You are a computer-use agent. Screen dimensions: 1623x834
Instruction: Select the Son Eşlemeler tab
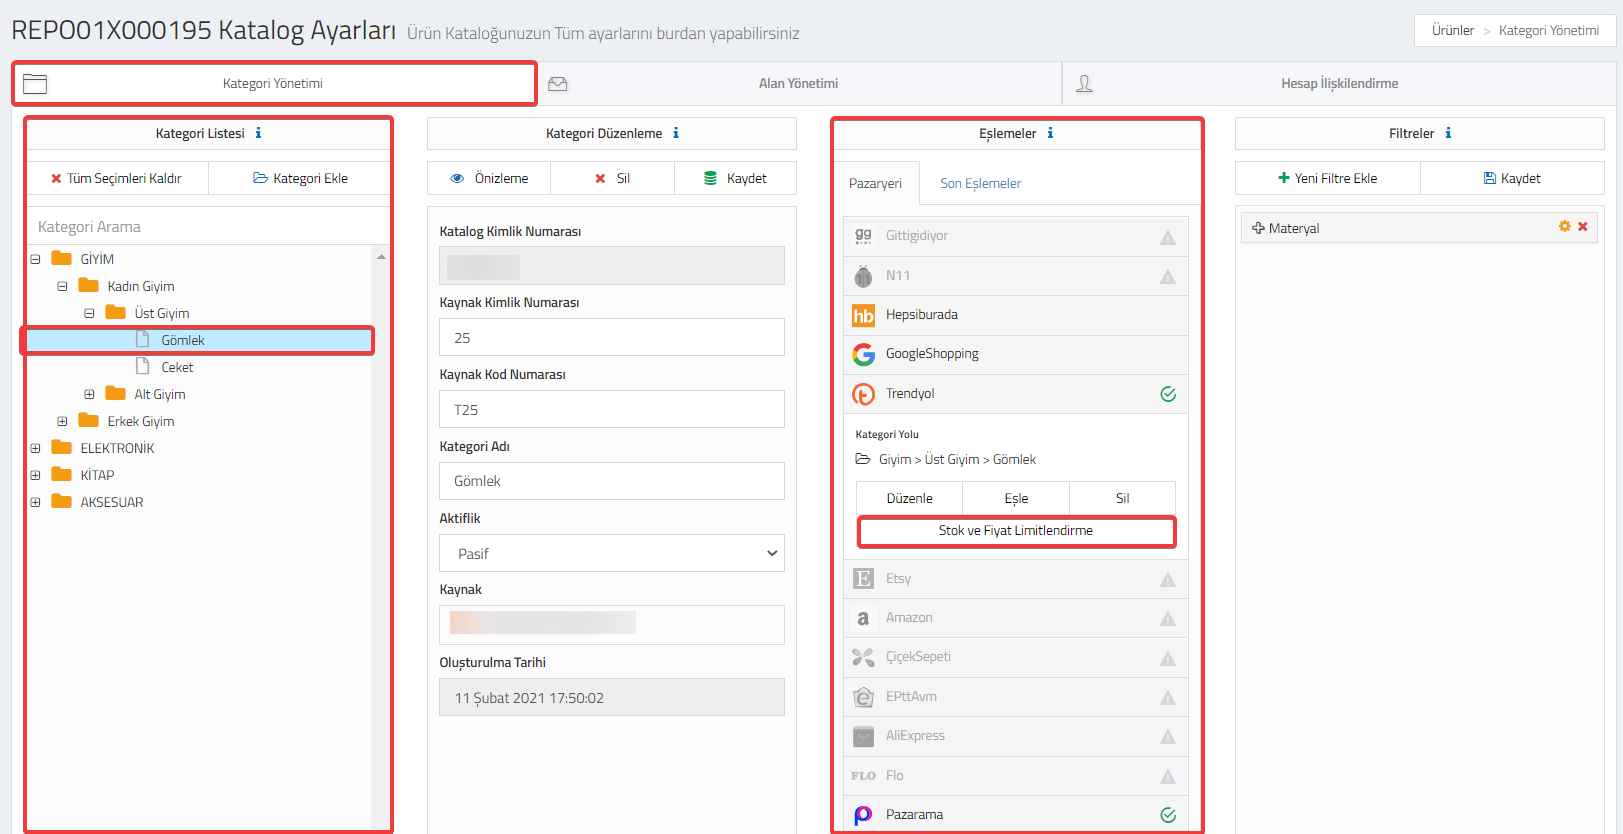[980, 183]
